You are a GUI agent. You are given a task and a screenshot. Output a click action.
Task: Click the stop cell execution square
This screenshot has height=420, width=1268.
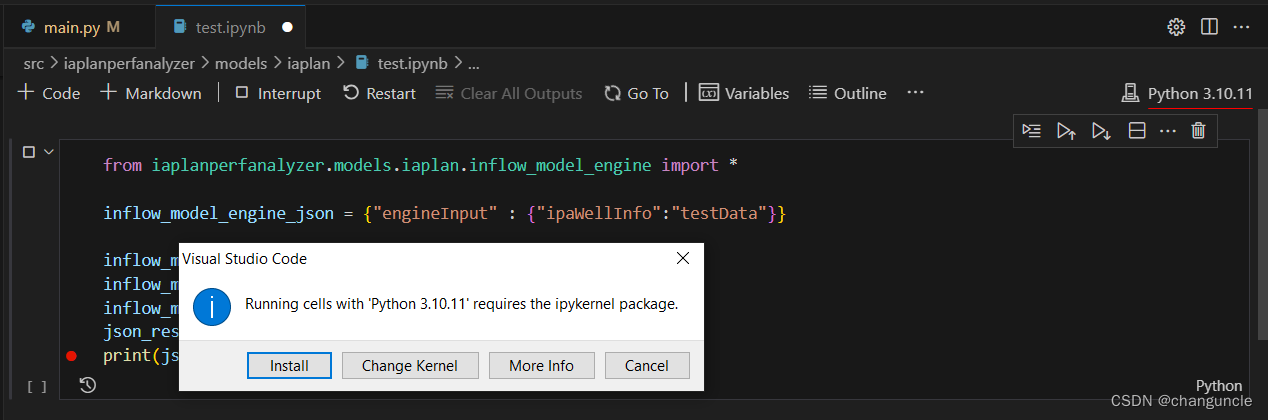click(28, 152)
